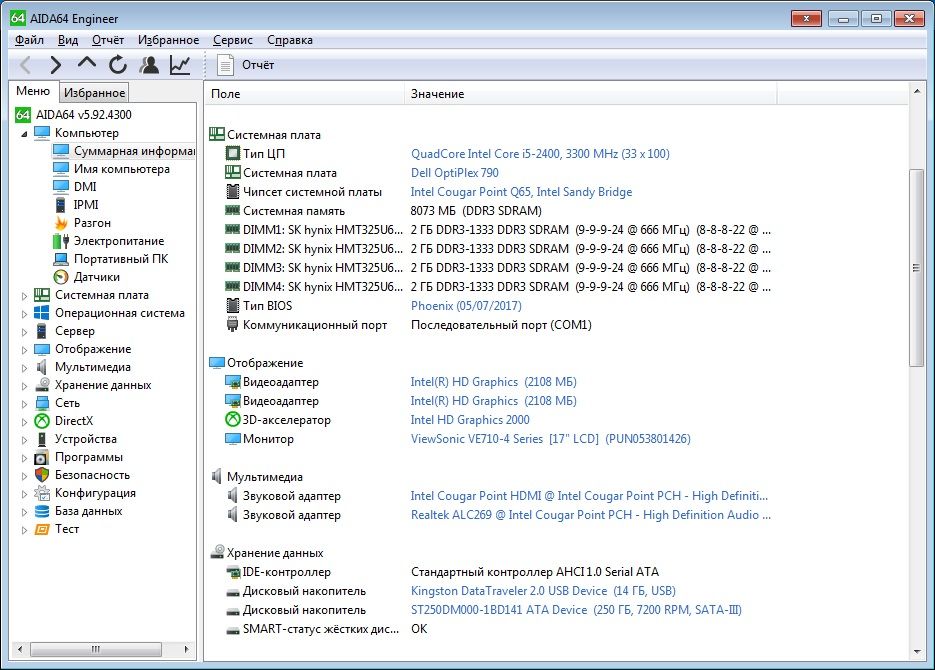Expand the Устройства tree node
935x670 pixels.
(x=24, y=440)
